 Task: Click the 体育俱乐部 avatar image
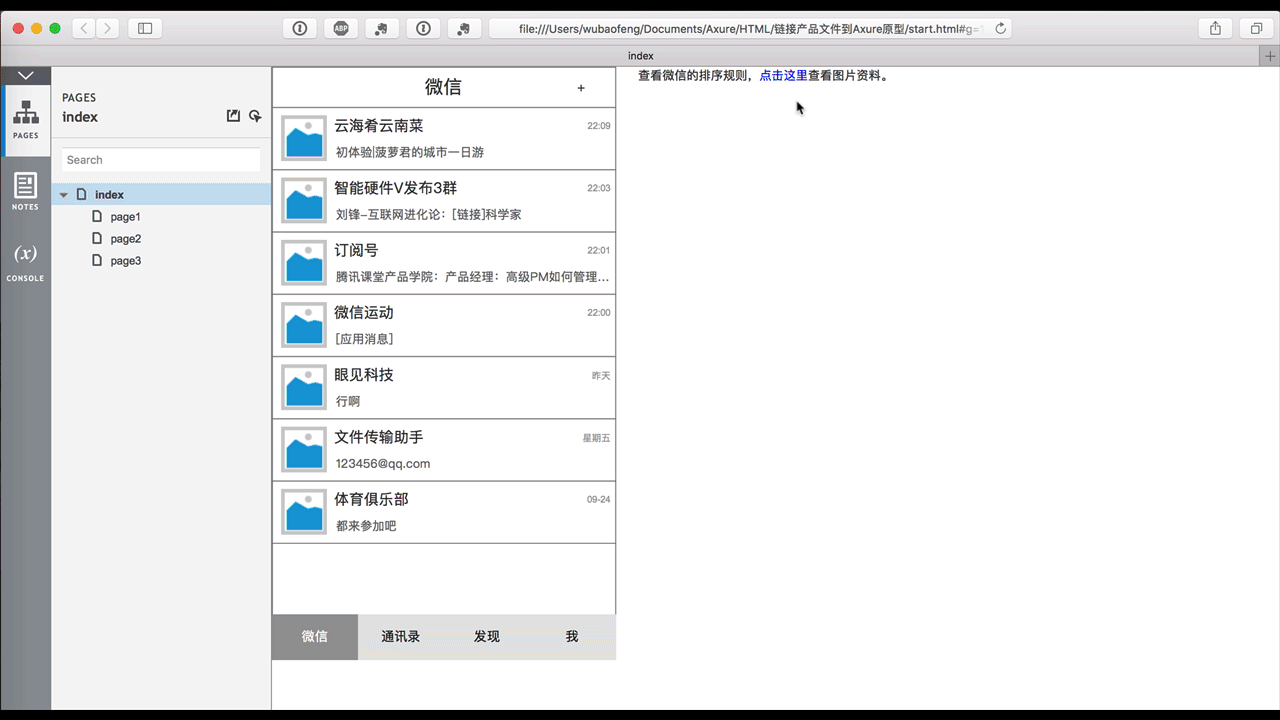[x=304, y=511]
